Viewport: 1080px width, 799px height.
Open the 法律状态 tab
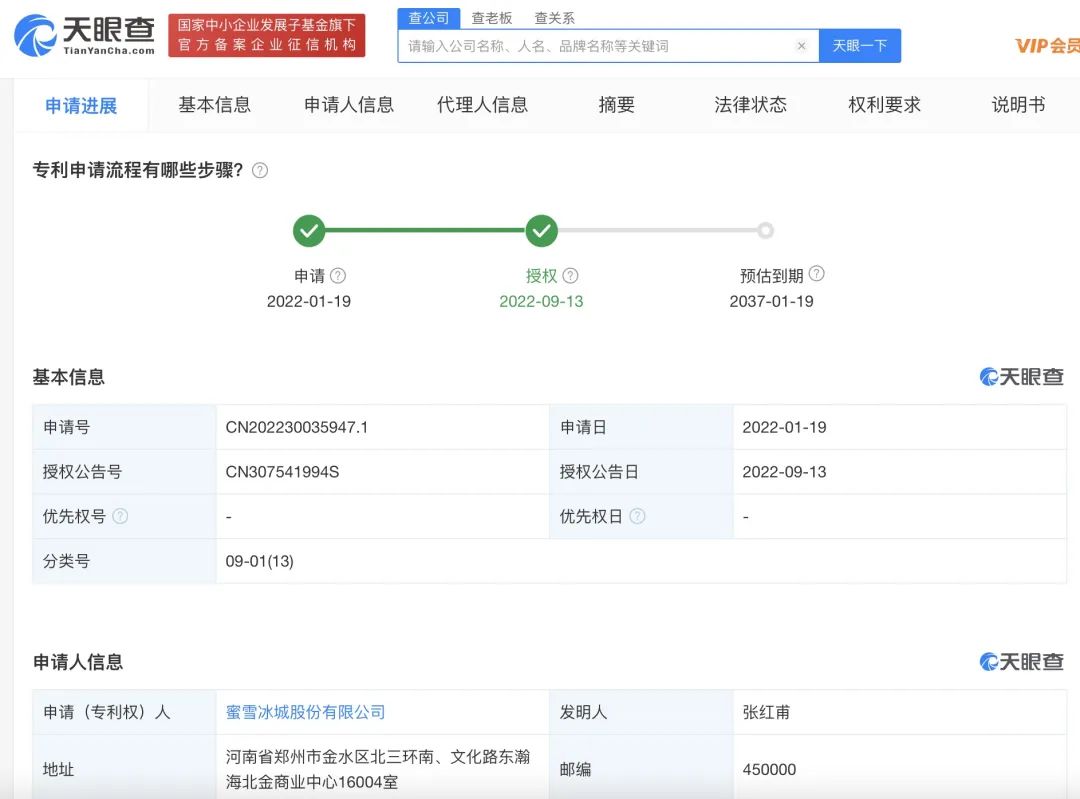tap(750, 105)
